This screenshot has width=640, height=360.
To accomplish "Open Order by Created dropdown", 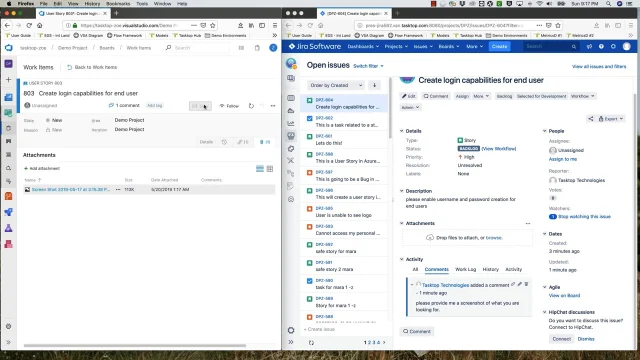I will coord(336,85).
